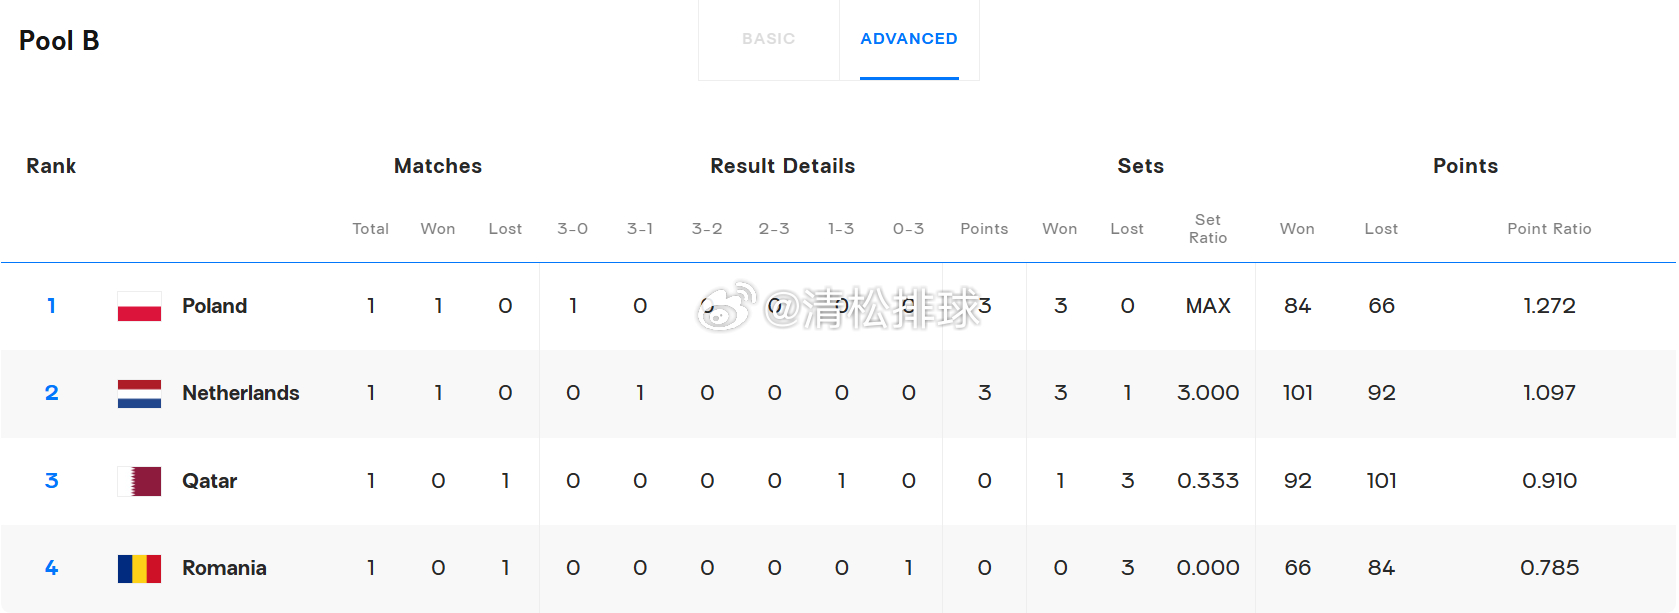This screenshot has width=1679, height=613.
Task: Click the Qatar flag icon
Action: tap(139, 481)
